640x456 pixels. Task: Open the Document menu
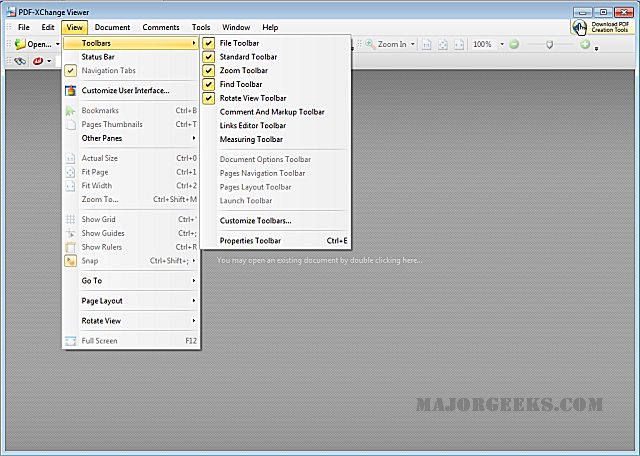[112, 27]
